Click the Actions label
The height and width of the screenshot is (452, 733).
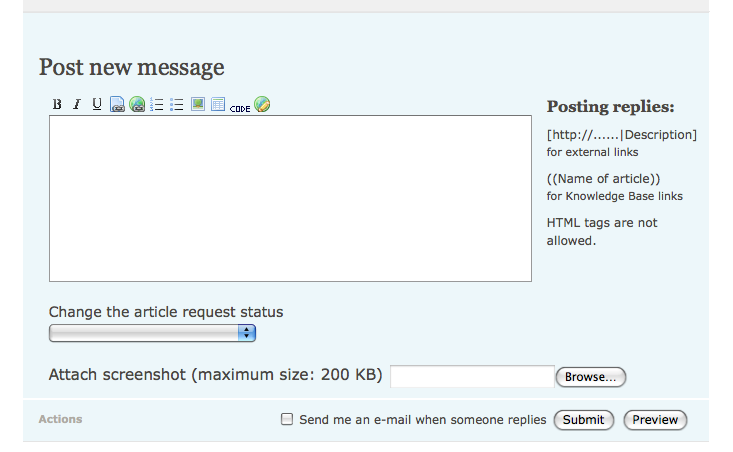(x=60, y=419)
